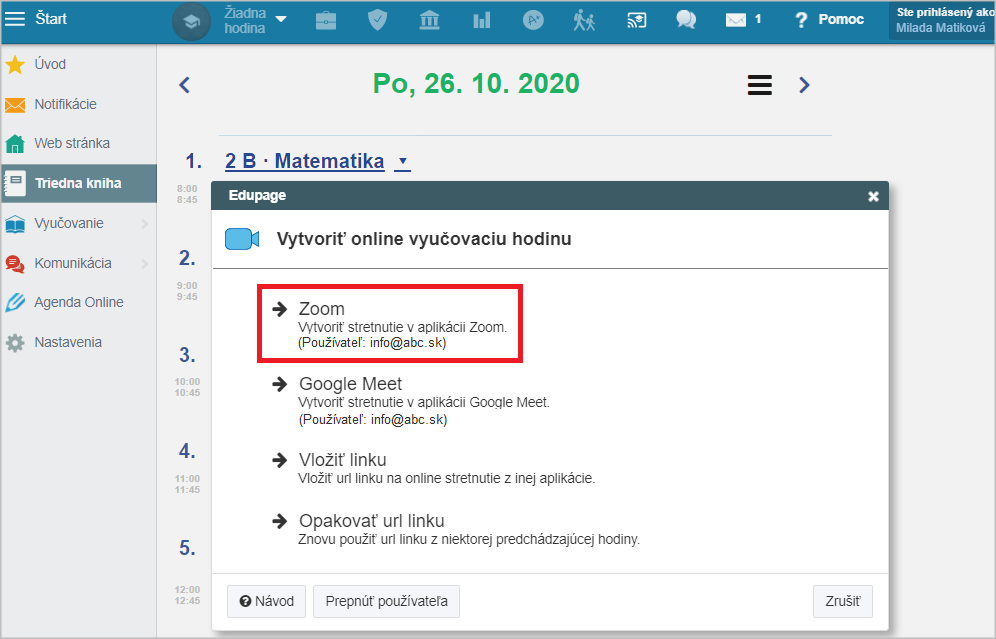Viewport: 996px width, 639px height.
Task: Click the yellow star Úvod icon
Action: click(15, 64)
